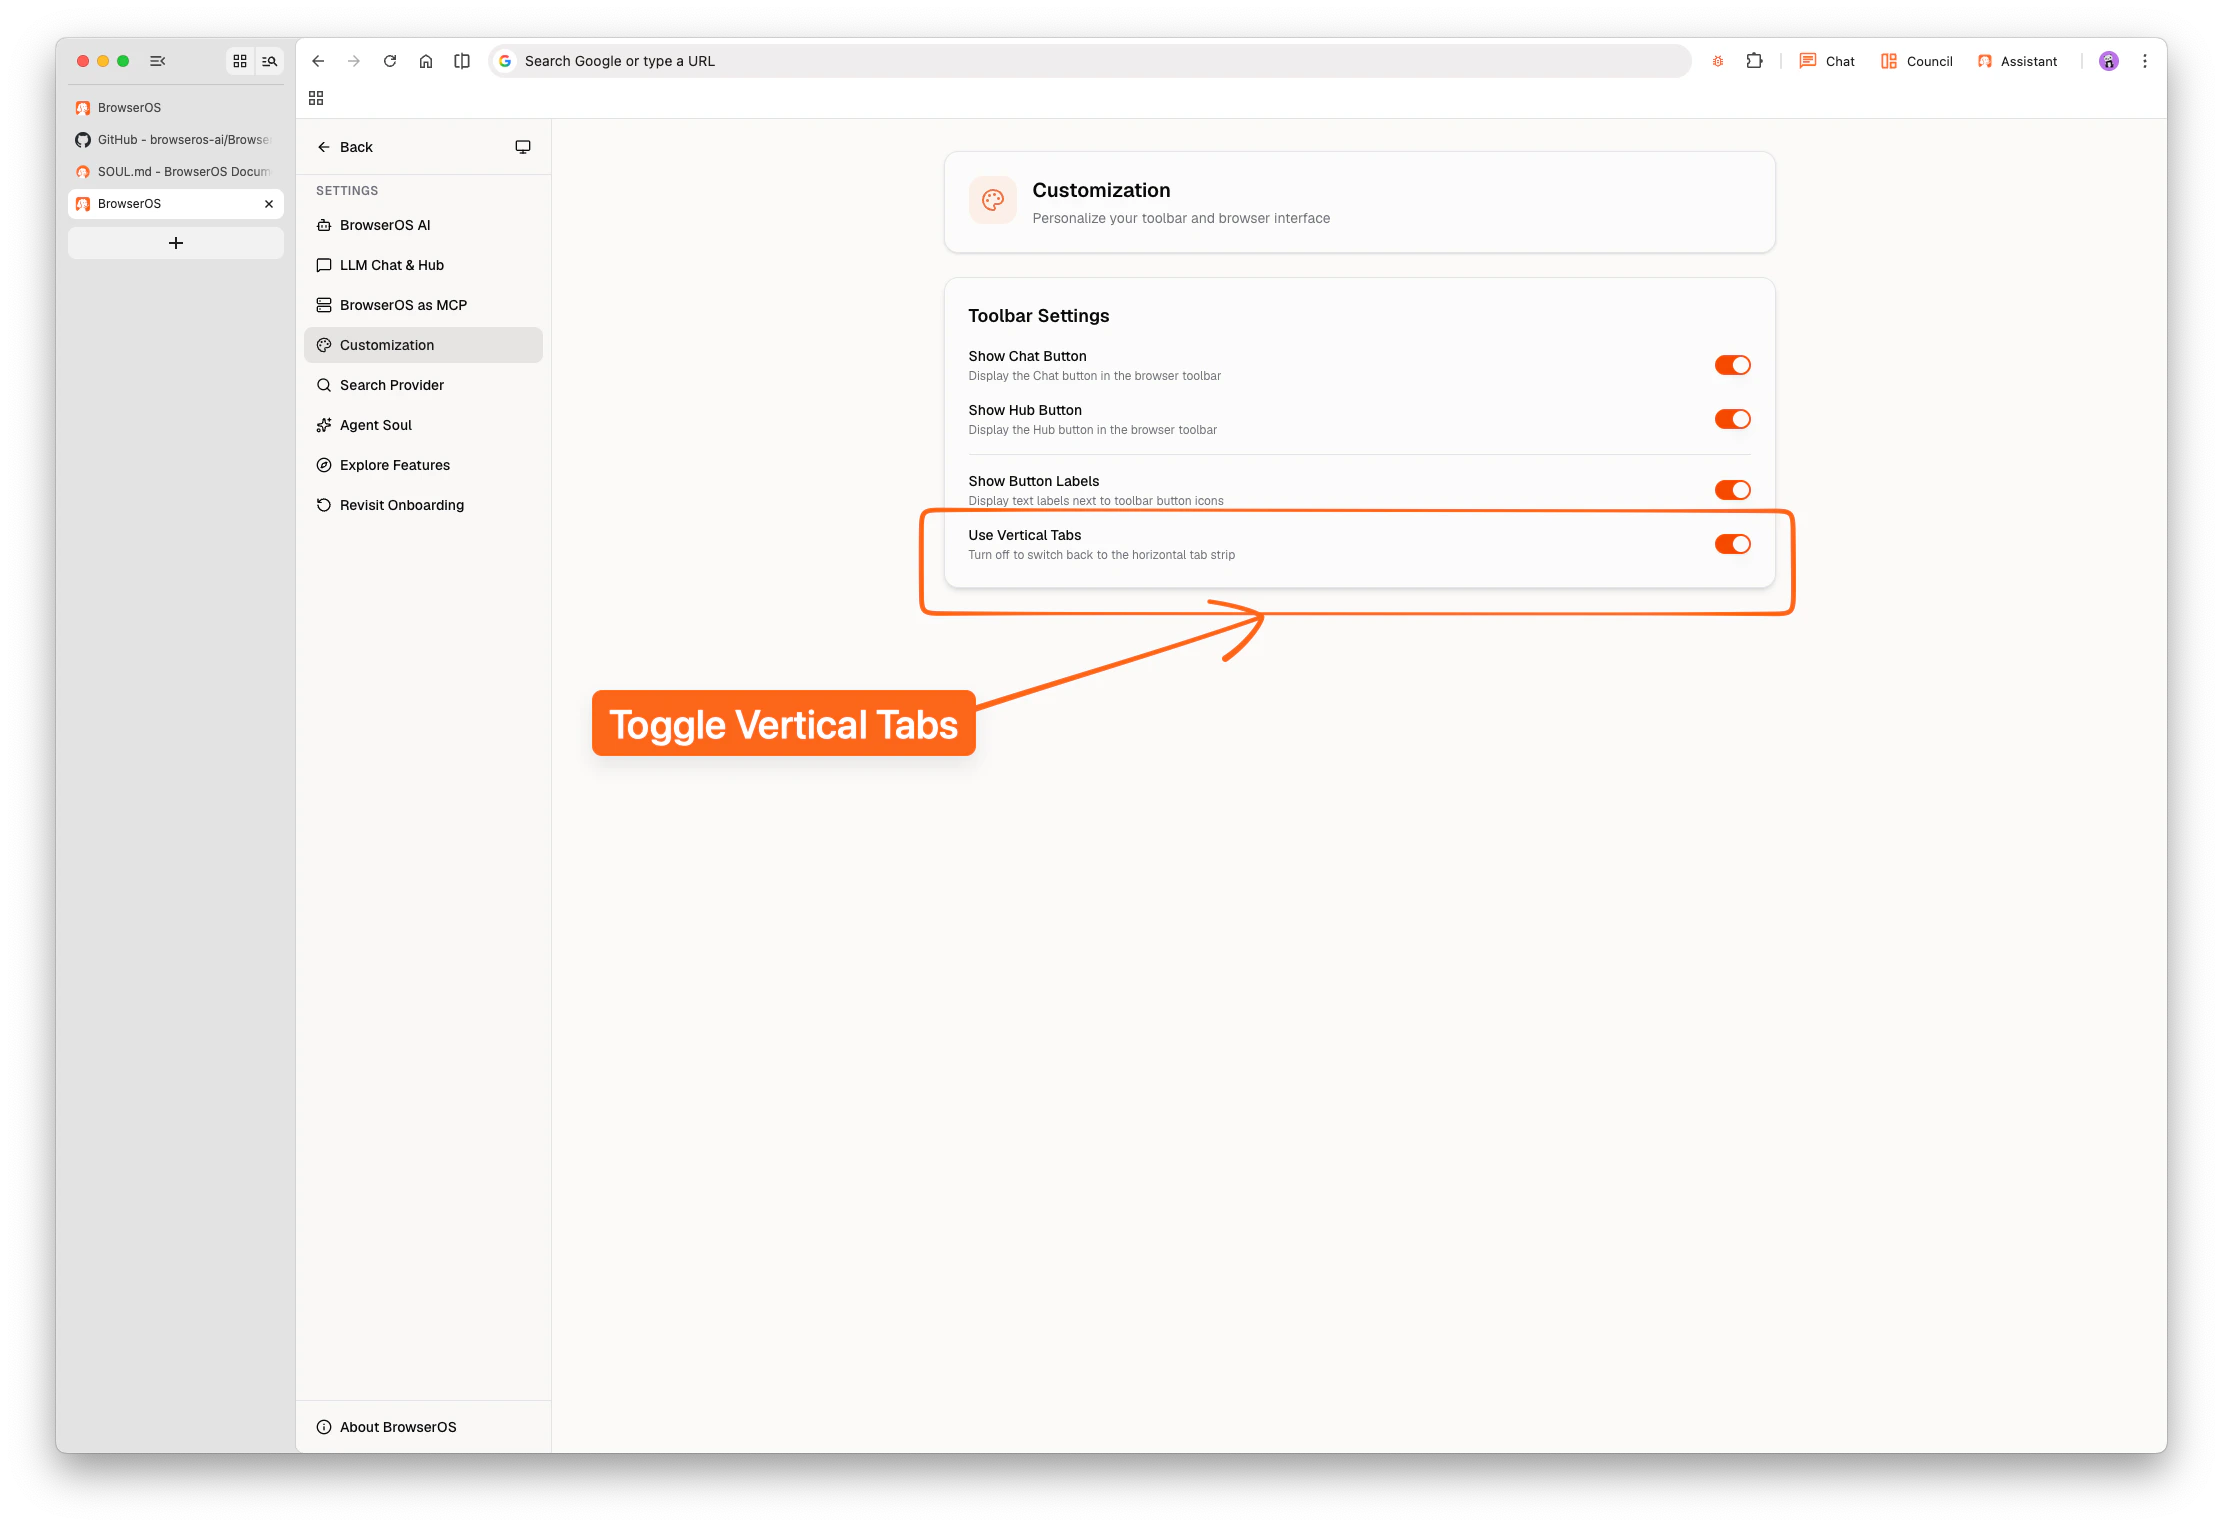Open the browser extensions puzzle icon

point(1755,61)
